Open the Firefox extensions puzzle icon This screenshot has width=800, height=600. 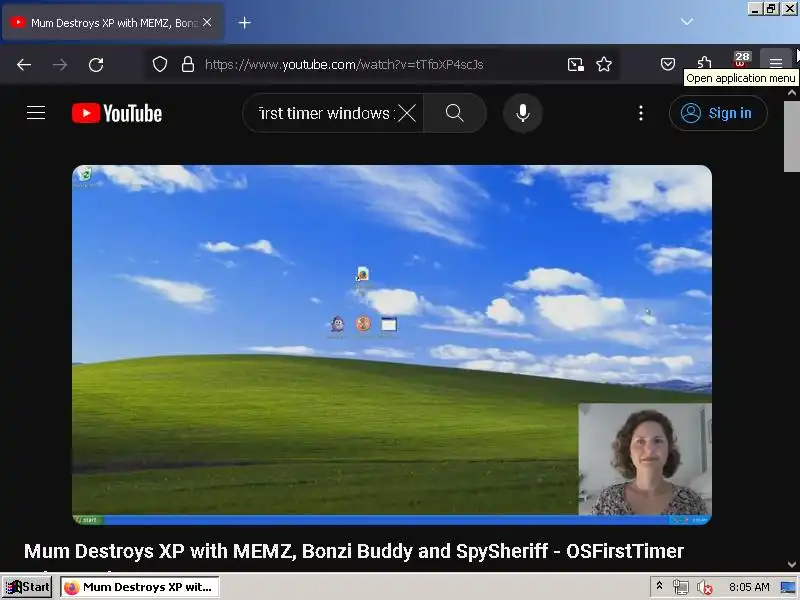pos(704,63)
